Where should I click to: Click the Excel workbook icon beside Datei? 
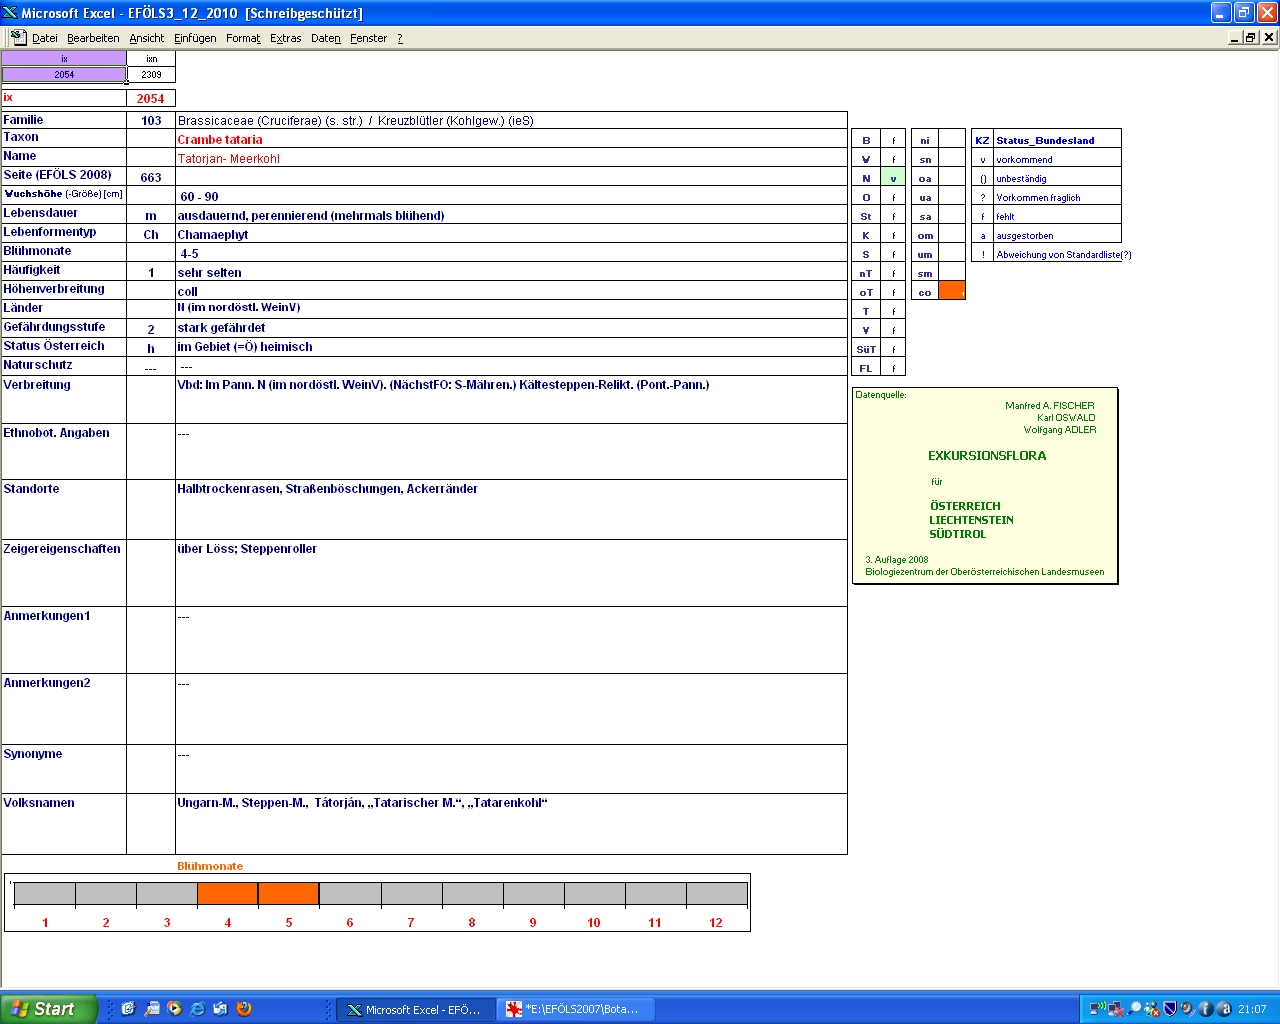[x=18, y=37]
